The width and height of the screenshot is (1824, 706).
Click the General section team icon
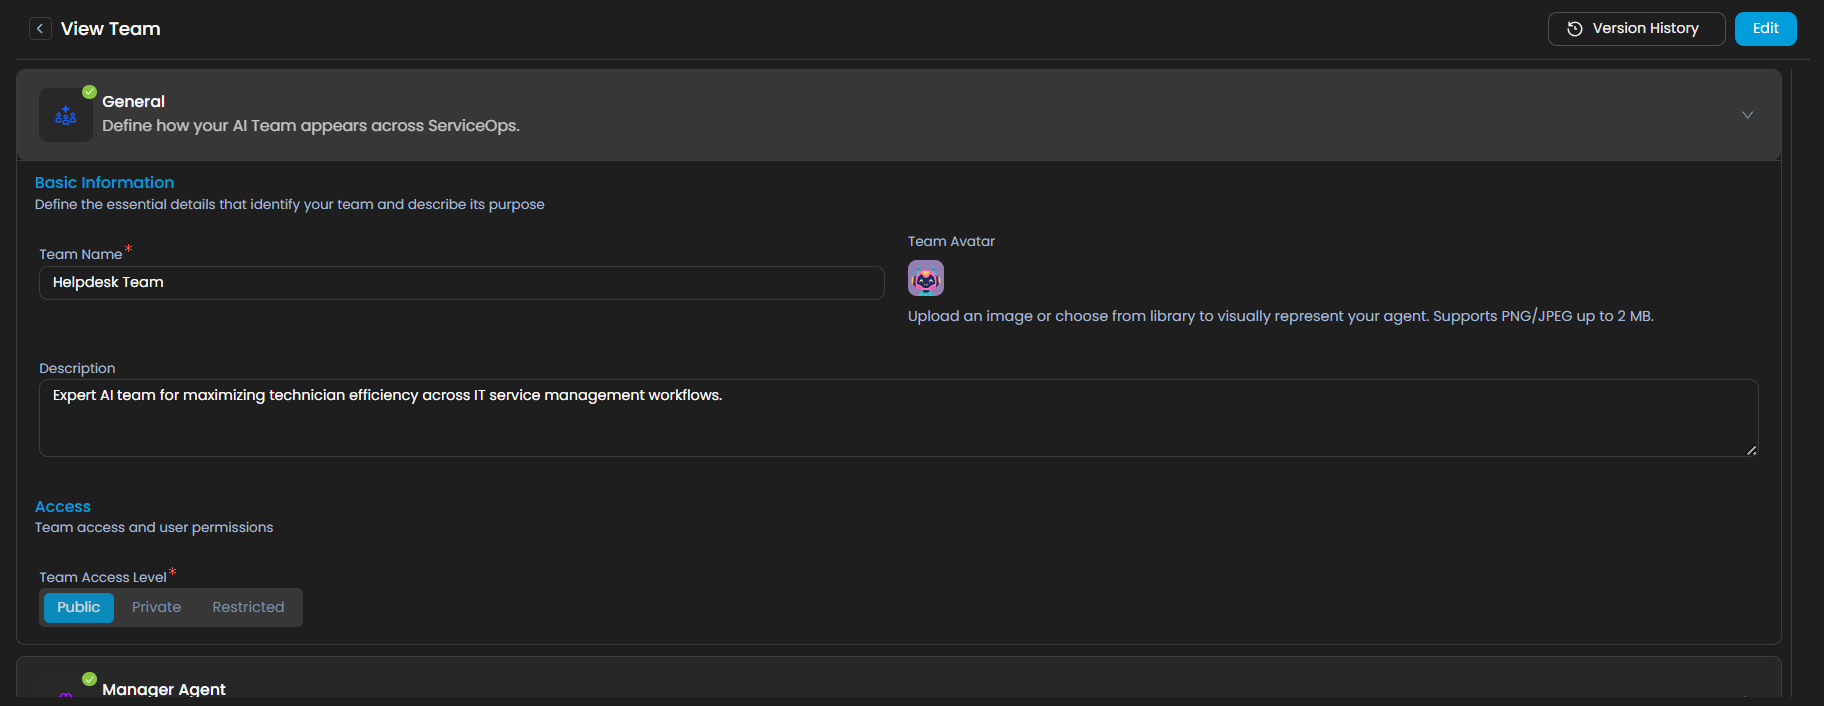tap(66, 115)
